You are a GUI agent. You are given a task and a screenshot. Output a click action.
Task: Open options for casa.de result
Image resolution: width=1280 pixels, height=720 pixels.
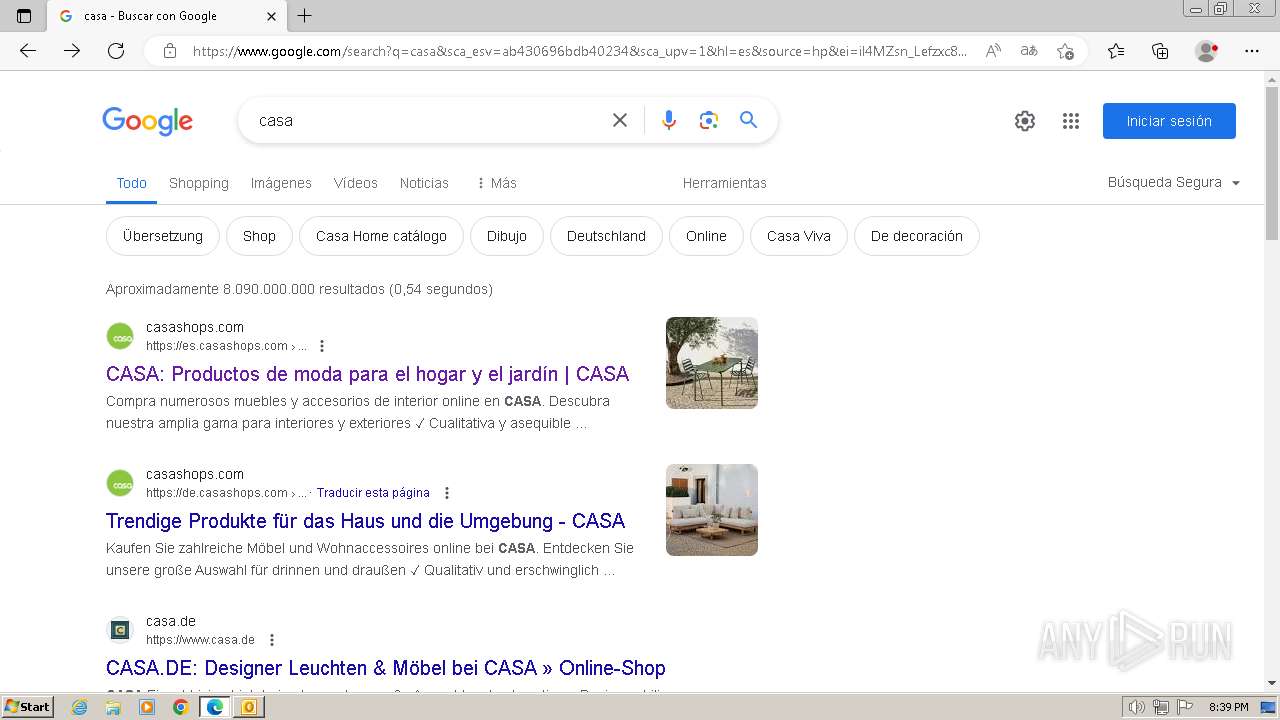tap(272, 640)
